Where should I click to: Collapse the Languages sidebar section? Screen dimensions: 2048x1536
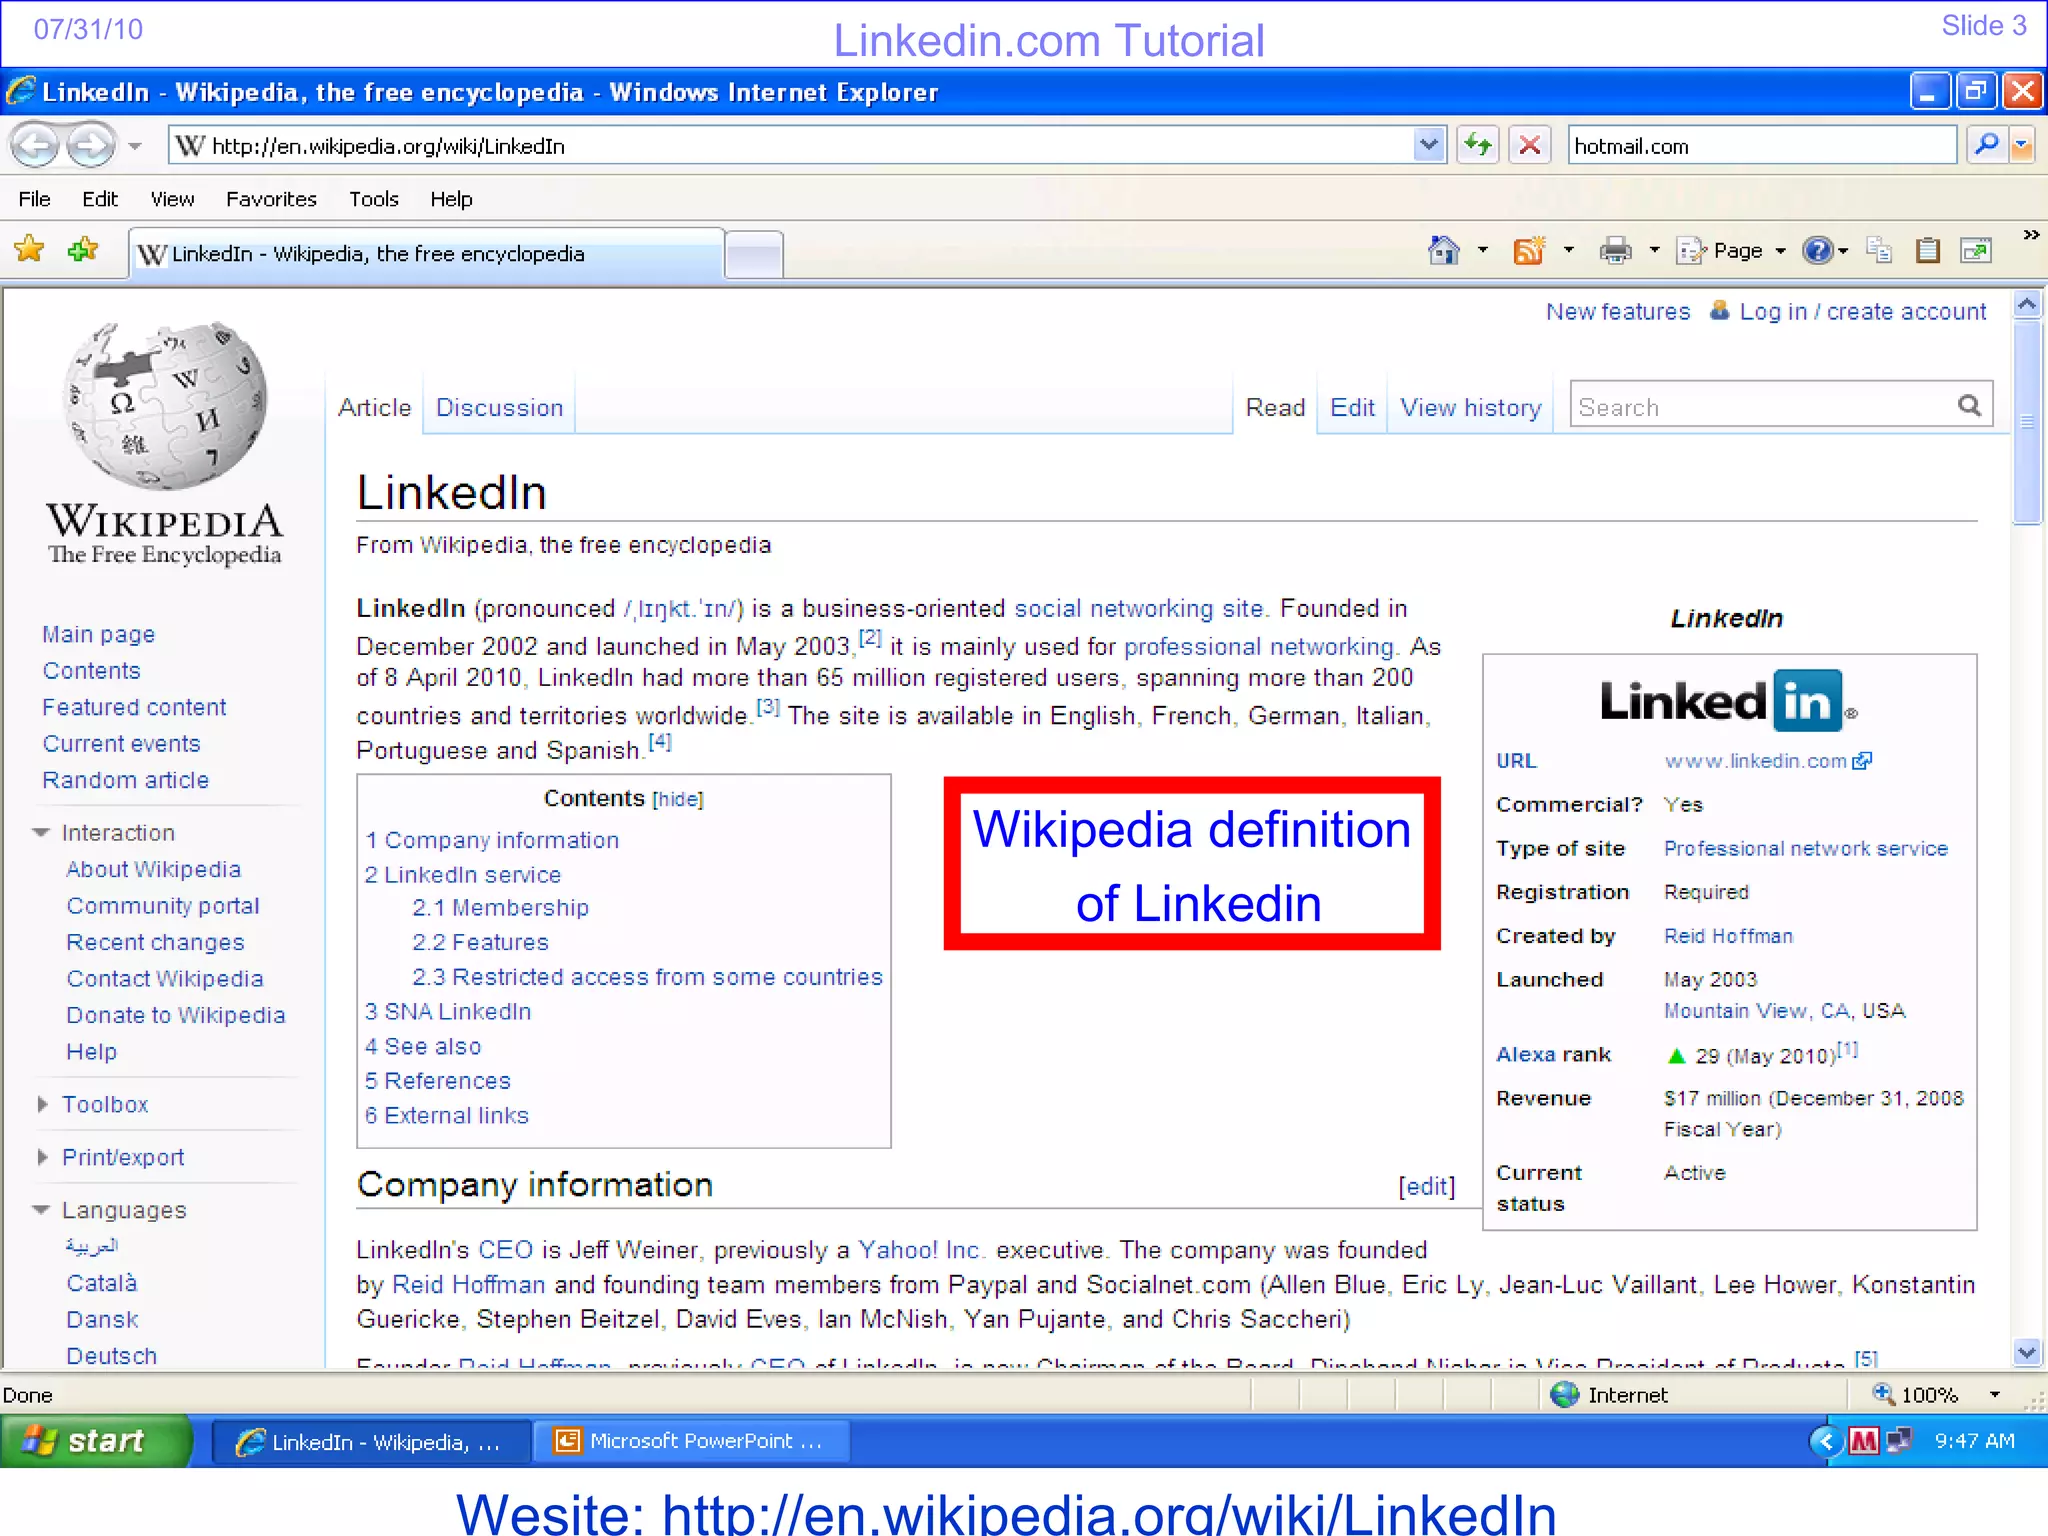41,1210
